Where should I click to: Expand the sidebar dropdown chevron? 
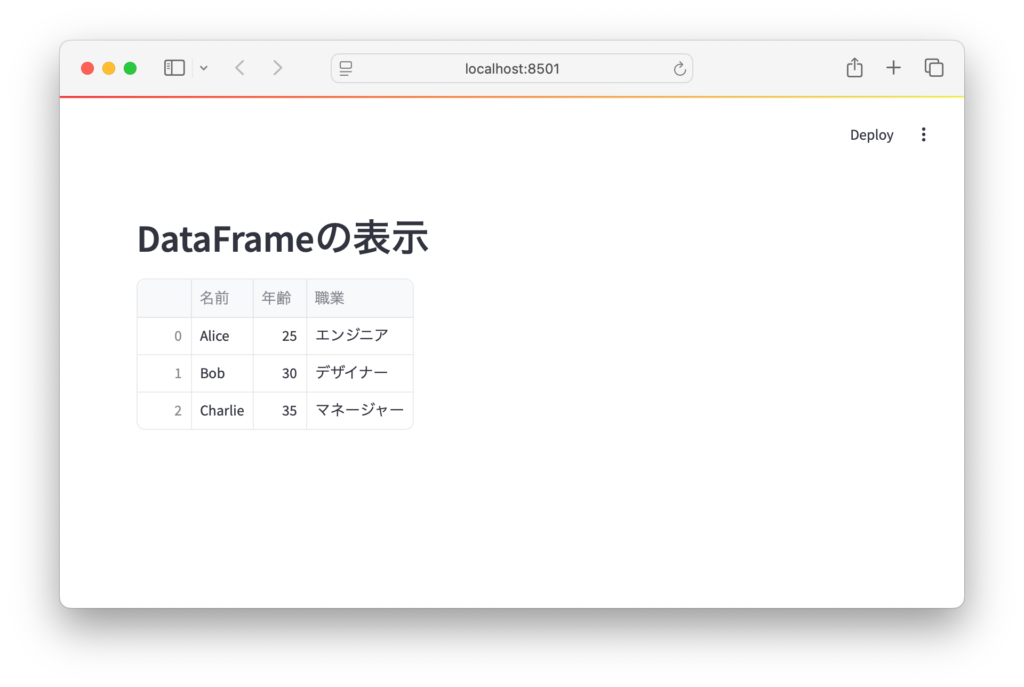(x=204, y=68)
